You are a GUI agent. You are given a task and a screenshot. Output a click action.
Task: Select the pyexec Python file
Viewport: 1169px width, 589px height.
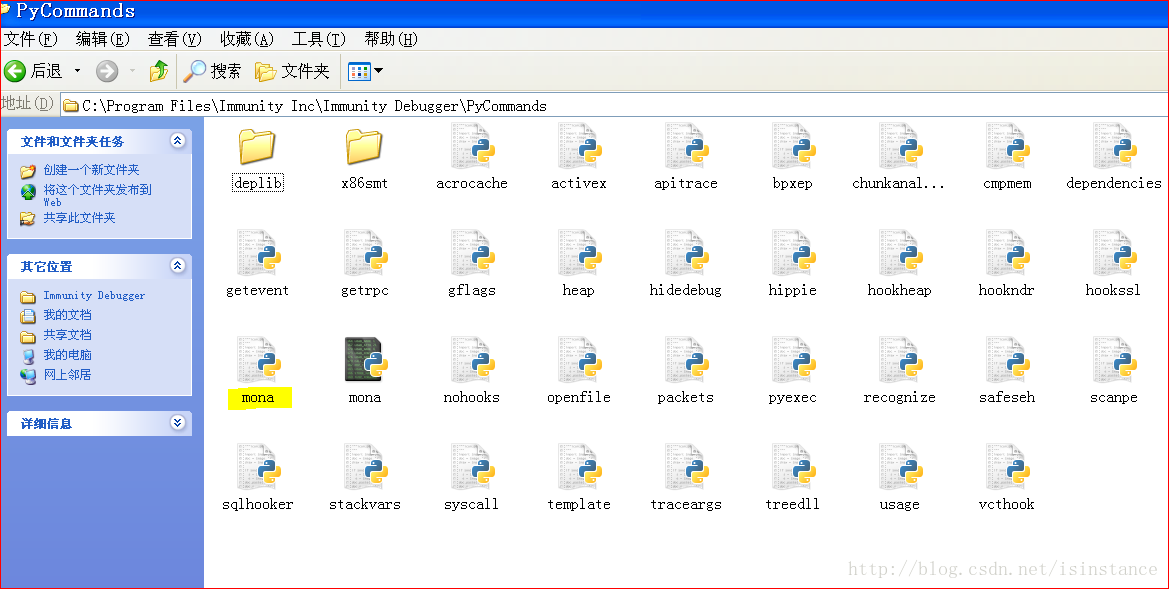[x=793, y=360]
